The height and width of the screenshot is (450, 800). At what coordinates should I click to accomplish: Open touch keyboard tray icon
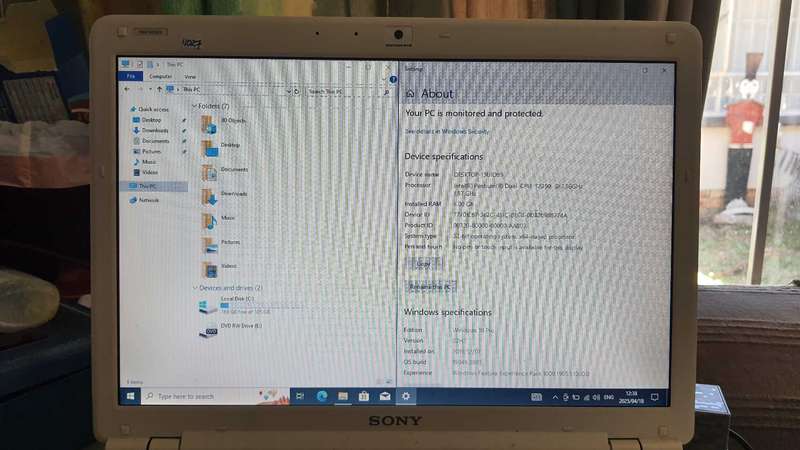click(536, 397)
